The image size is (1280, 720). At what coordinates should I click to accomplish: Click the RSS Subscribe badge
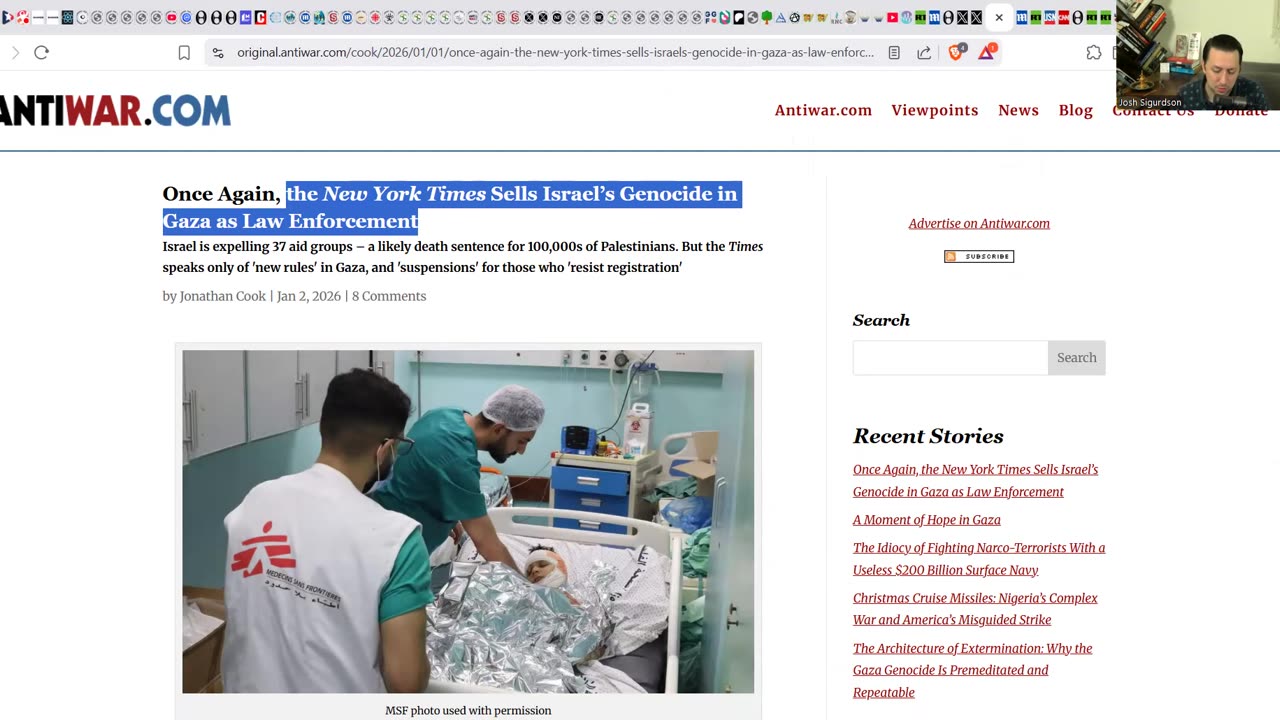pyautogui.click(x=979, y=256)
